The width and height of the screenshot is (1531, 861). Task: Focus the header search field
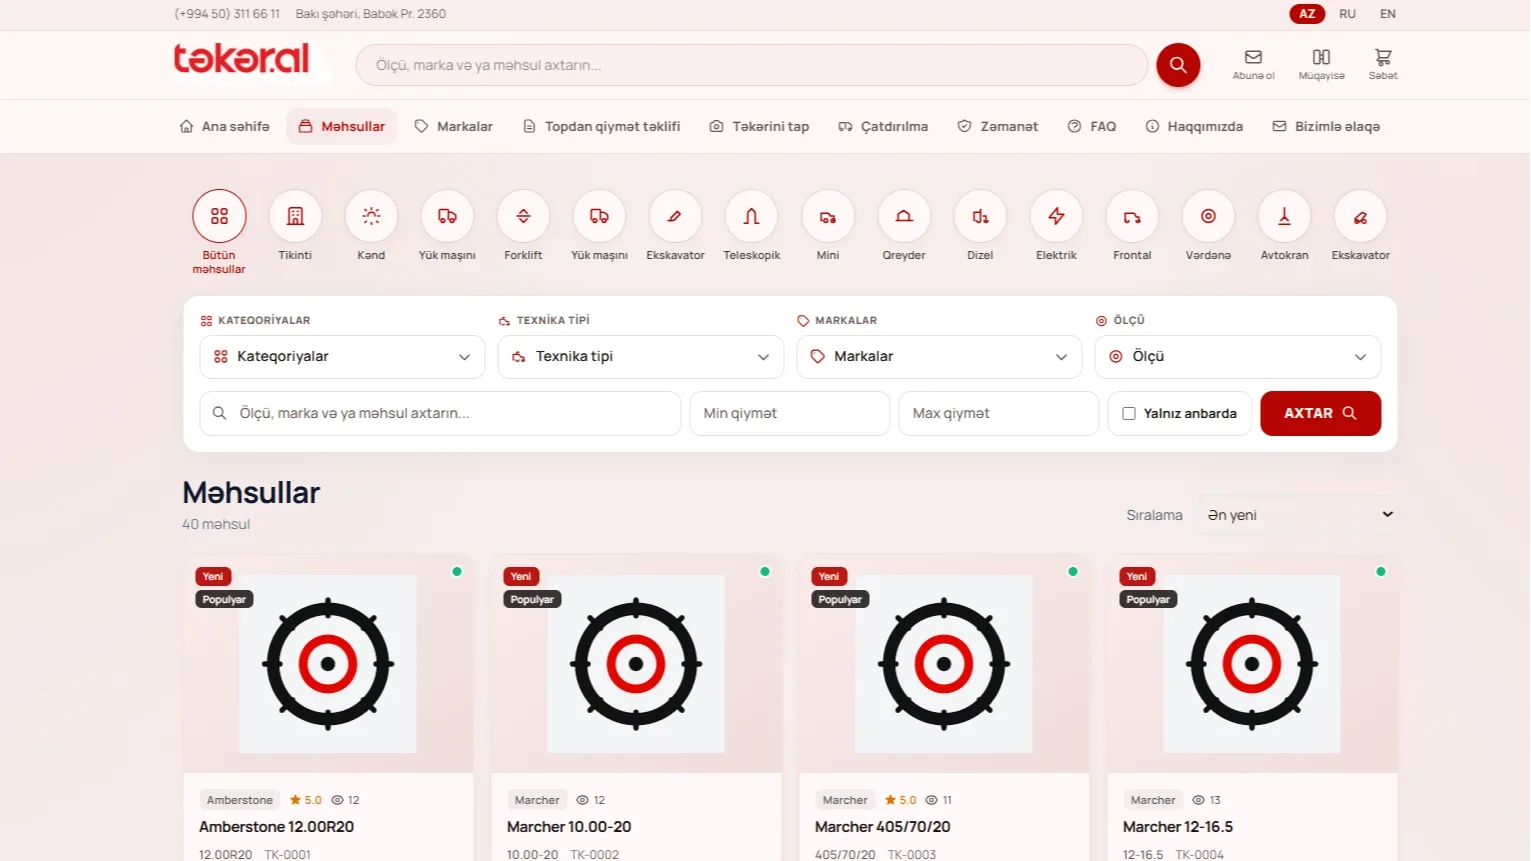coord(751,65)
